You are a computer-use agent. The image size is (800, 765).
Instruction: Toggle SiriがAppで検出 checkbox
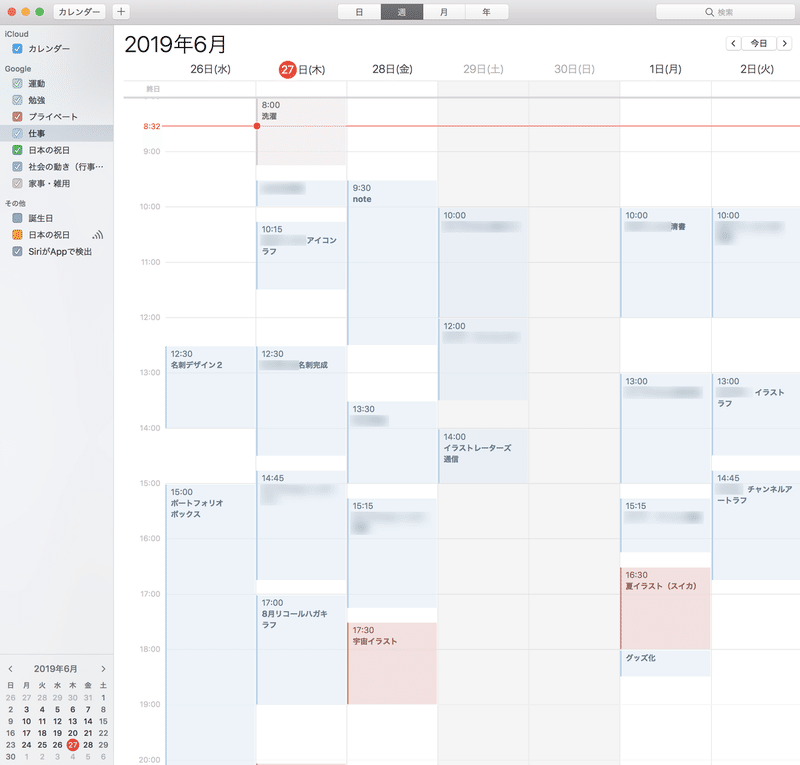tap(17, 251)
